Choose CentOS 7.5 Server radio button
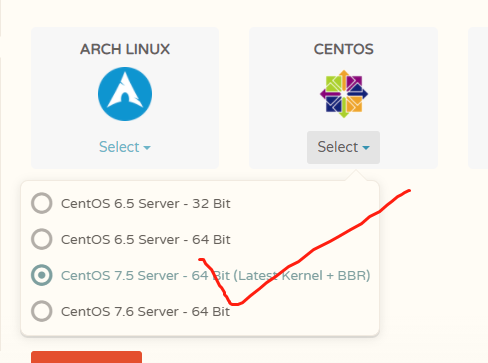 click(x=42, y=275)
